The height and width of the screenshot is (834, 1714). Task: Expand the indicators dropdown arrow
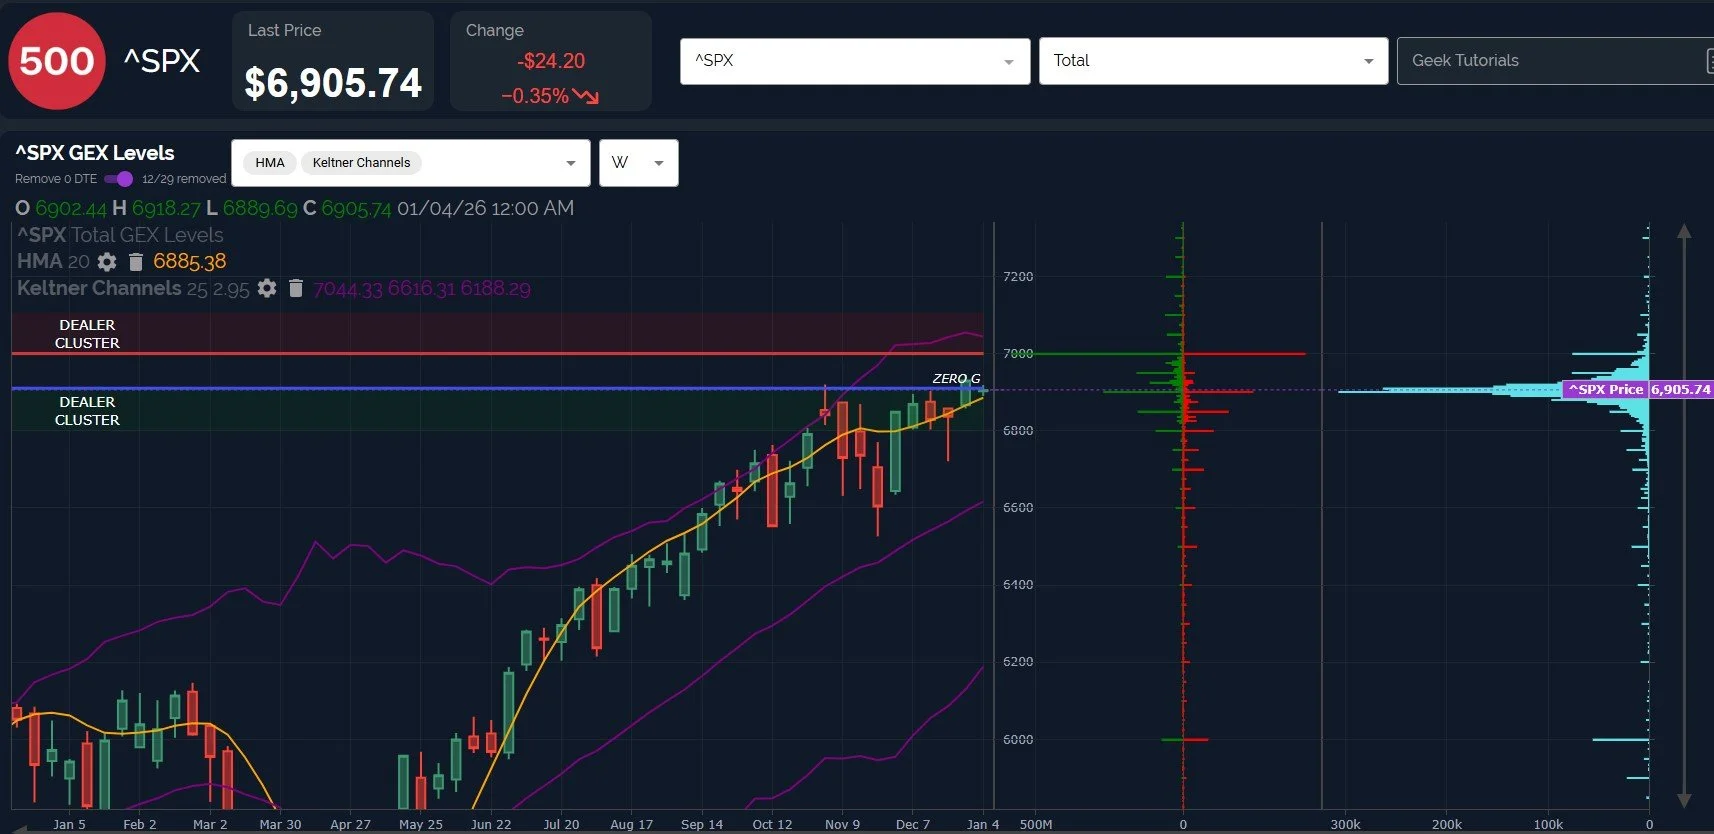[571, 163]
